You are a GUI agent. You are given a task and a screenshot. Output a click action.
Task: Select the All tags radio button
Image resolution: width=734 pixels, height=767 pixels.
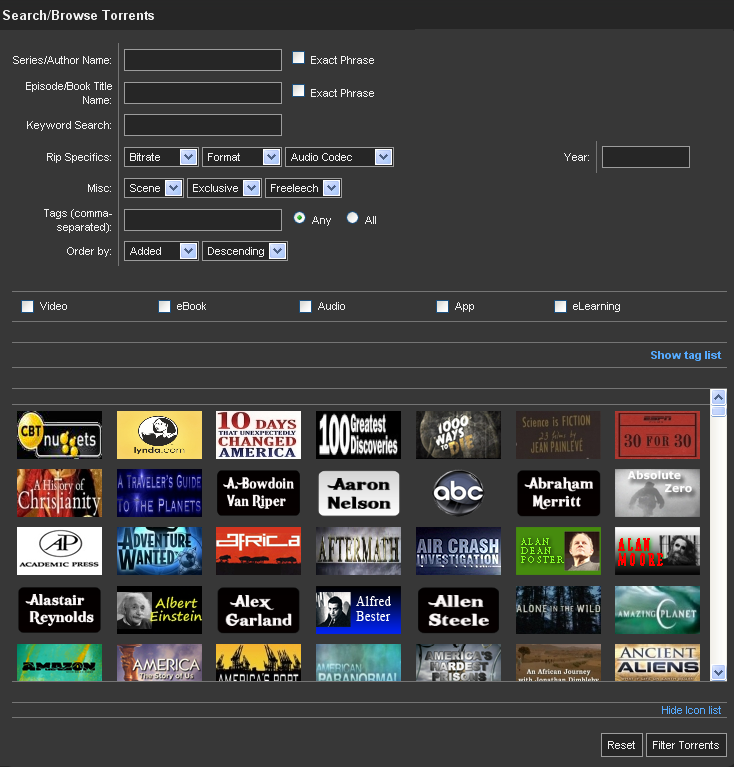352,218
